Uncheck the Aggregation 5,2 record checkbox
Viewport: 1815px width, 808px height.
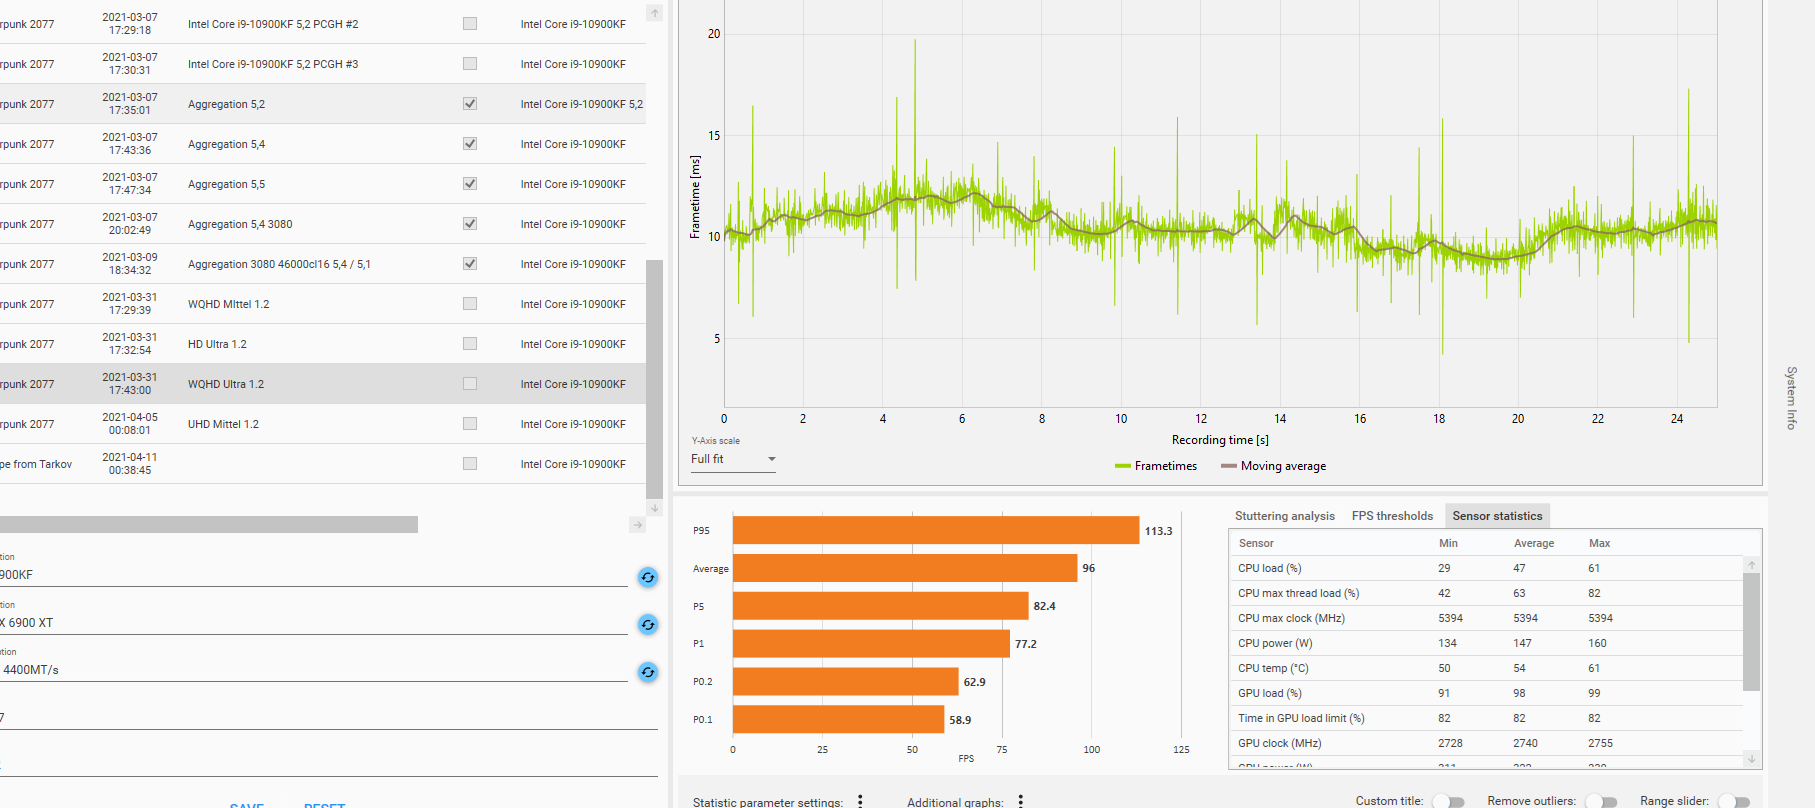470,104
